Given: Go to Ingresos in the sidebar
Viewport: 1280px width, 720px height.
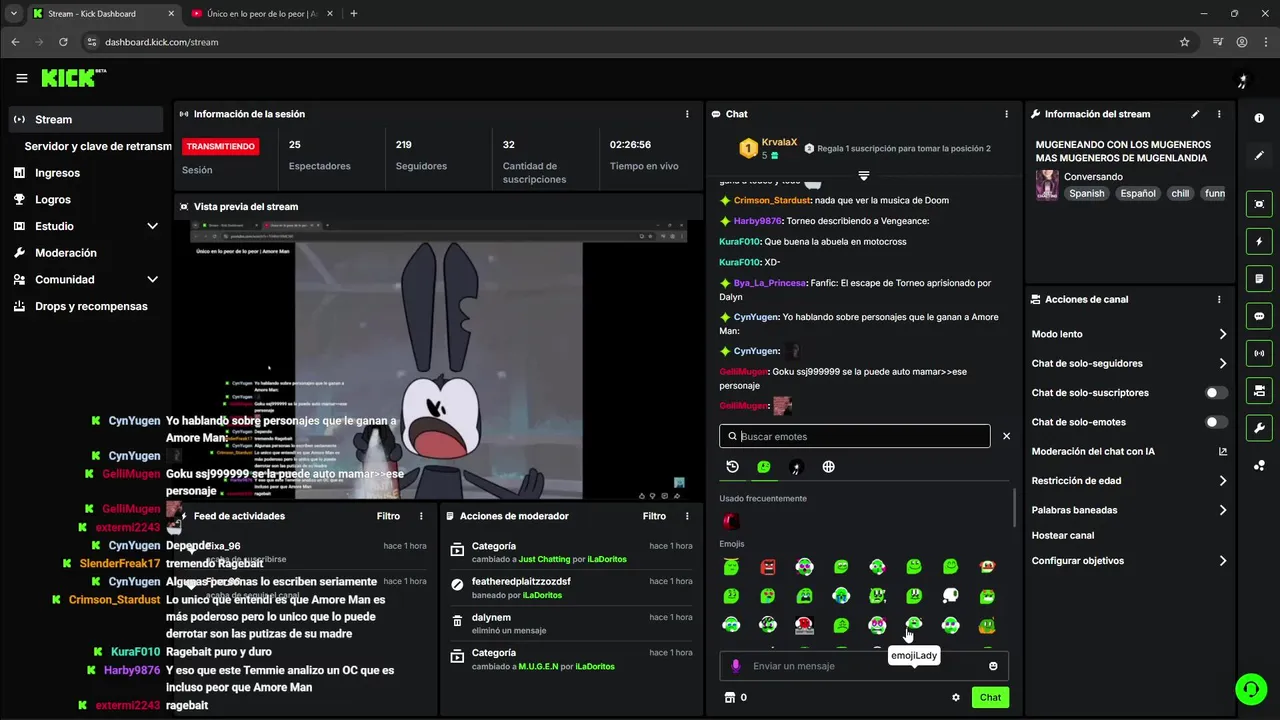Looking at the screenshot, I should (x=57, y=173).
